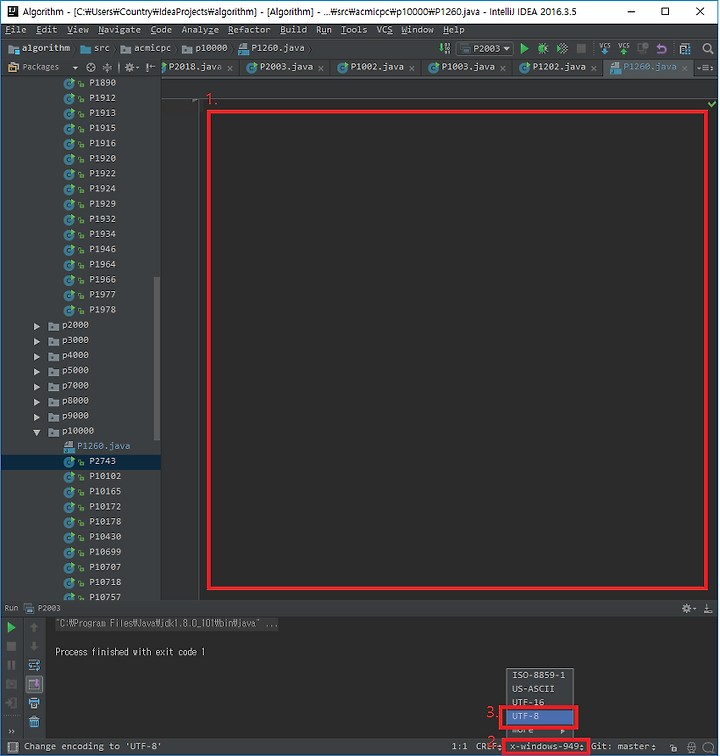Image resolution: width=720 pixels, height=756 pixels.
Task: Open Packages panel settings gear
Action: point(132,68)
